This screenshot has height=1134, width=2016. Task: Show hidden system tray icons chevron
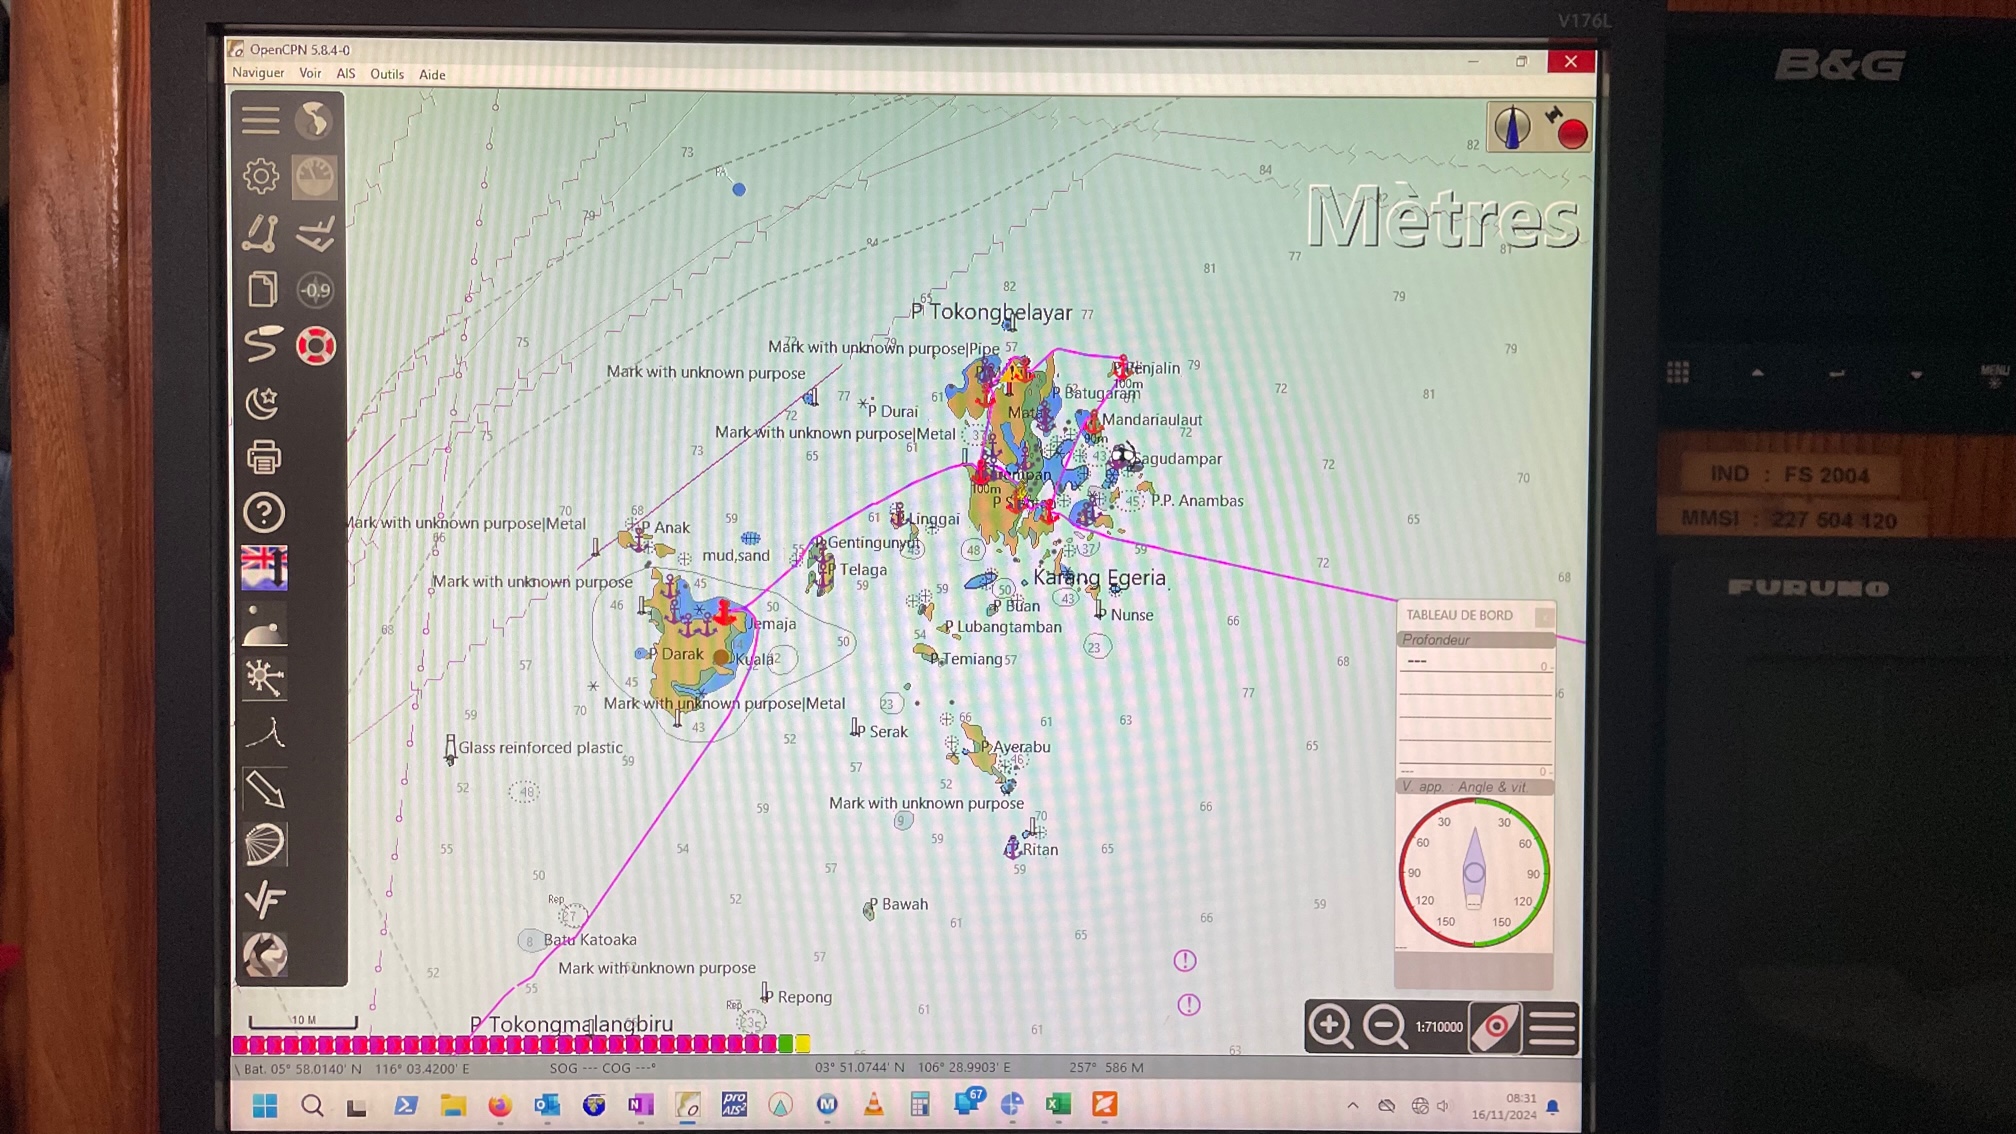click(1352, 1105)
